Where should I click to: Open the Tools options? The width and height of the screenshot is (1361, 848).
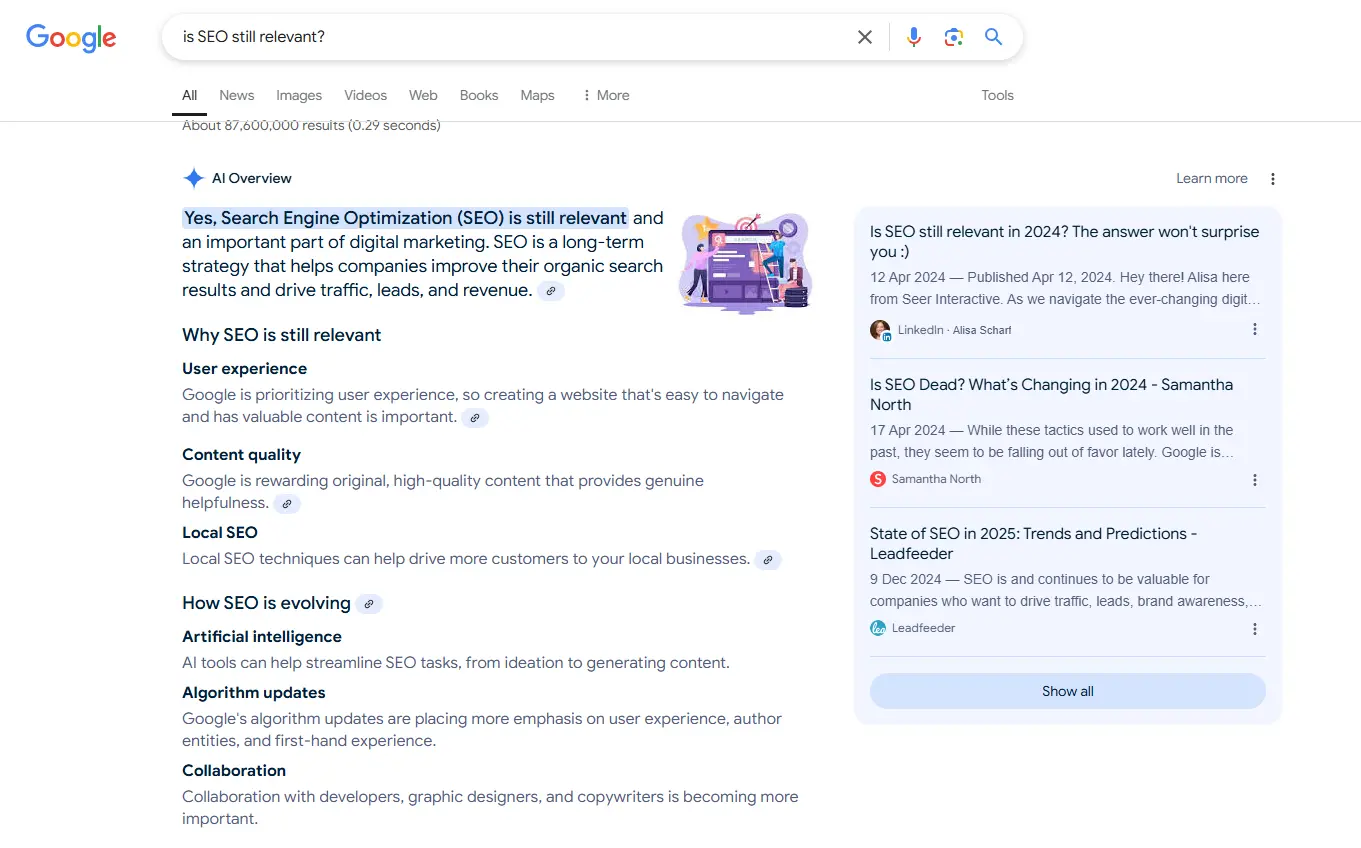[x=997, y=95]
